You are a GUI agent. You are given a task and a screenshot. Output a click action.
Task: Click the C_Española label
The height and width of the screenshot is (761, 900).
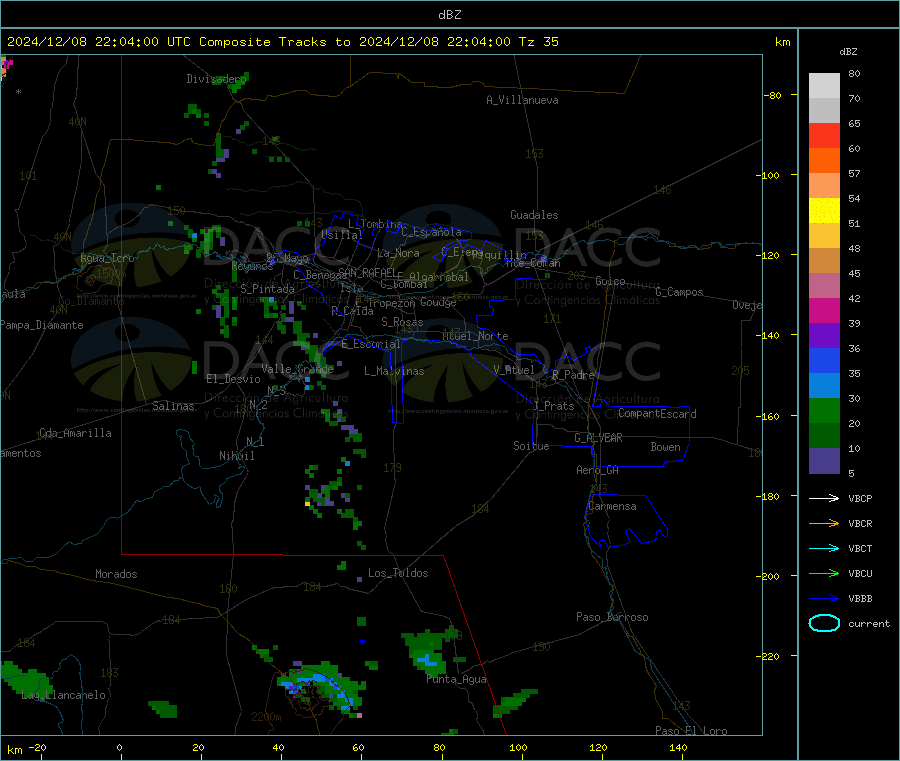tap(431, 232)
